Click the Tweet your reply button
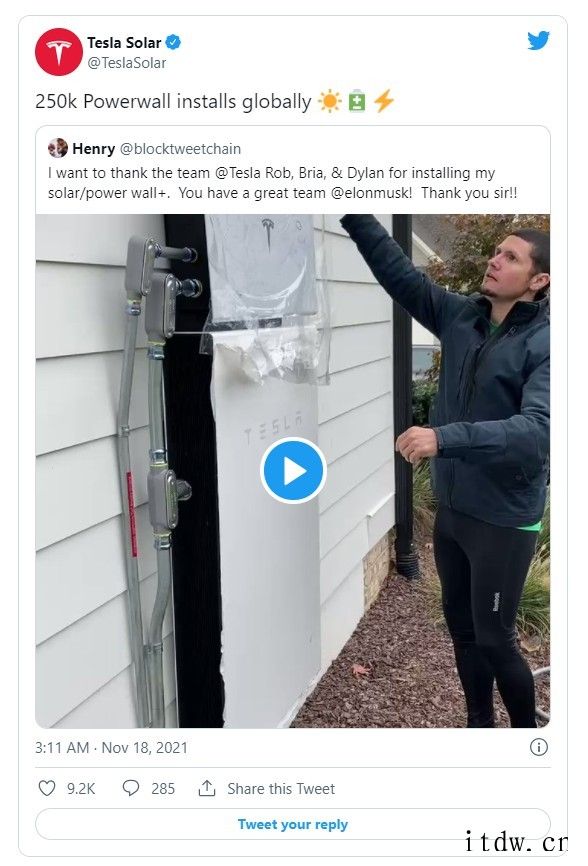 pyautogui.click(x=293, y=825)
